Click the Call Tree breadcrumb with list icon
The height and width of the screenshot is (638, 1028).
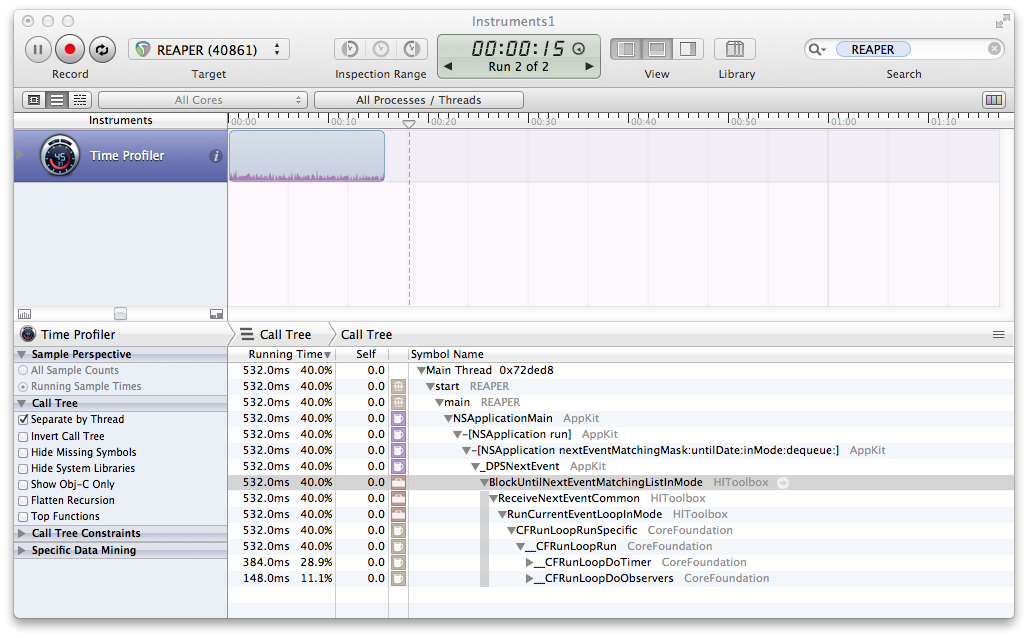(x=276, y=335)
